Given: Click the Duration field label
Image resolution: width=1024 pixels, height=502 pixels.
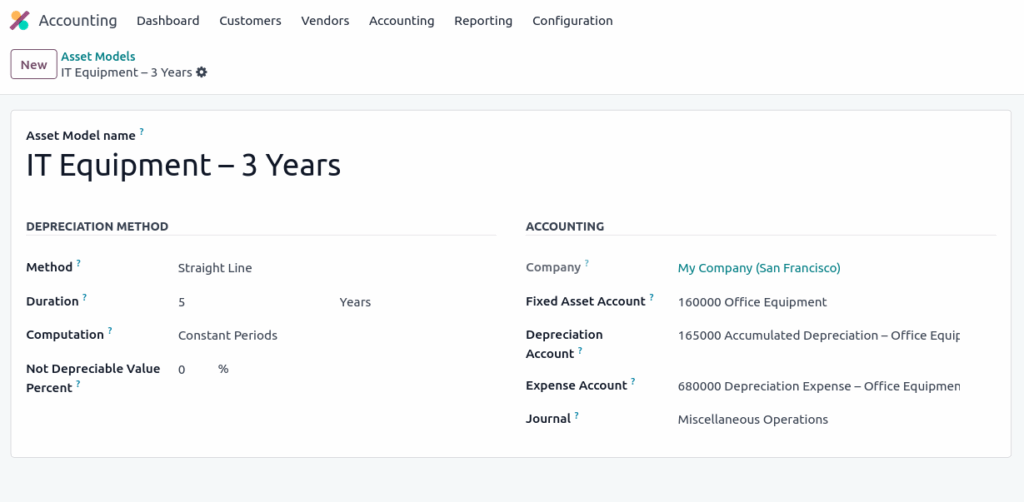Looking at the screenshot, I should click(x=52, y=302).
